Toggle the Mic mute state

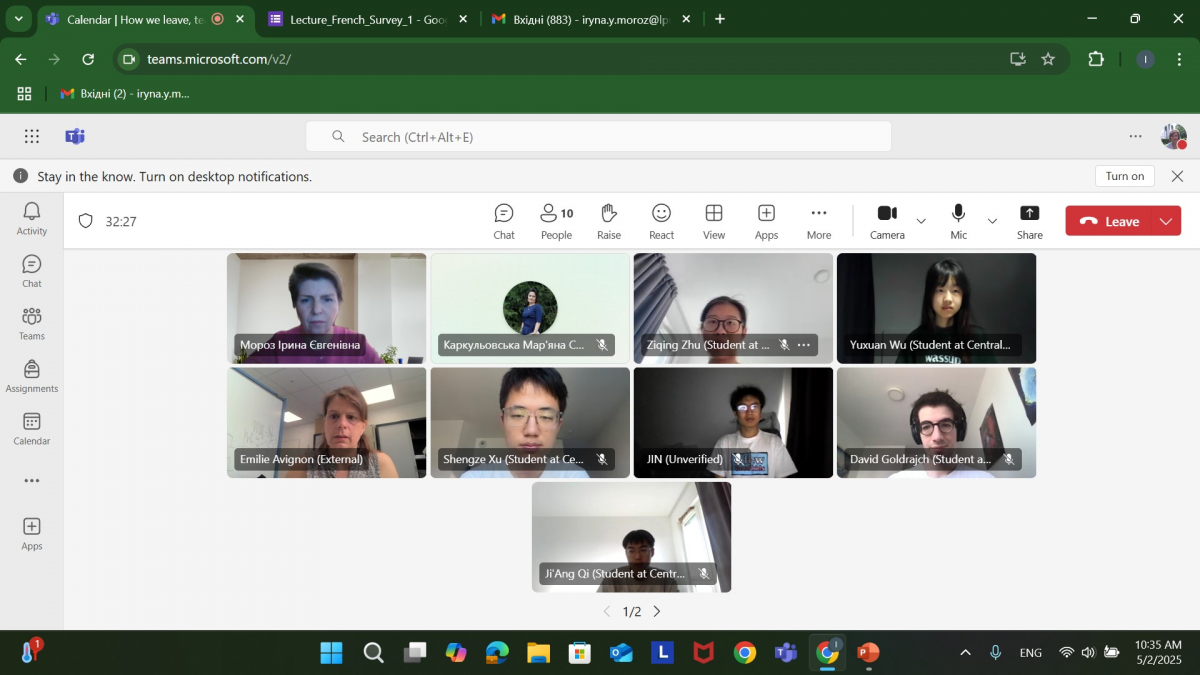click(958, 221)
